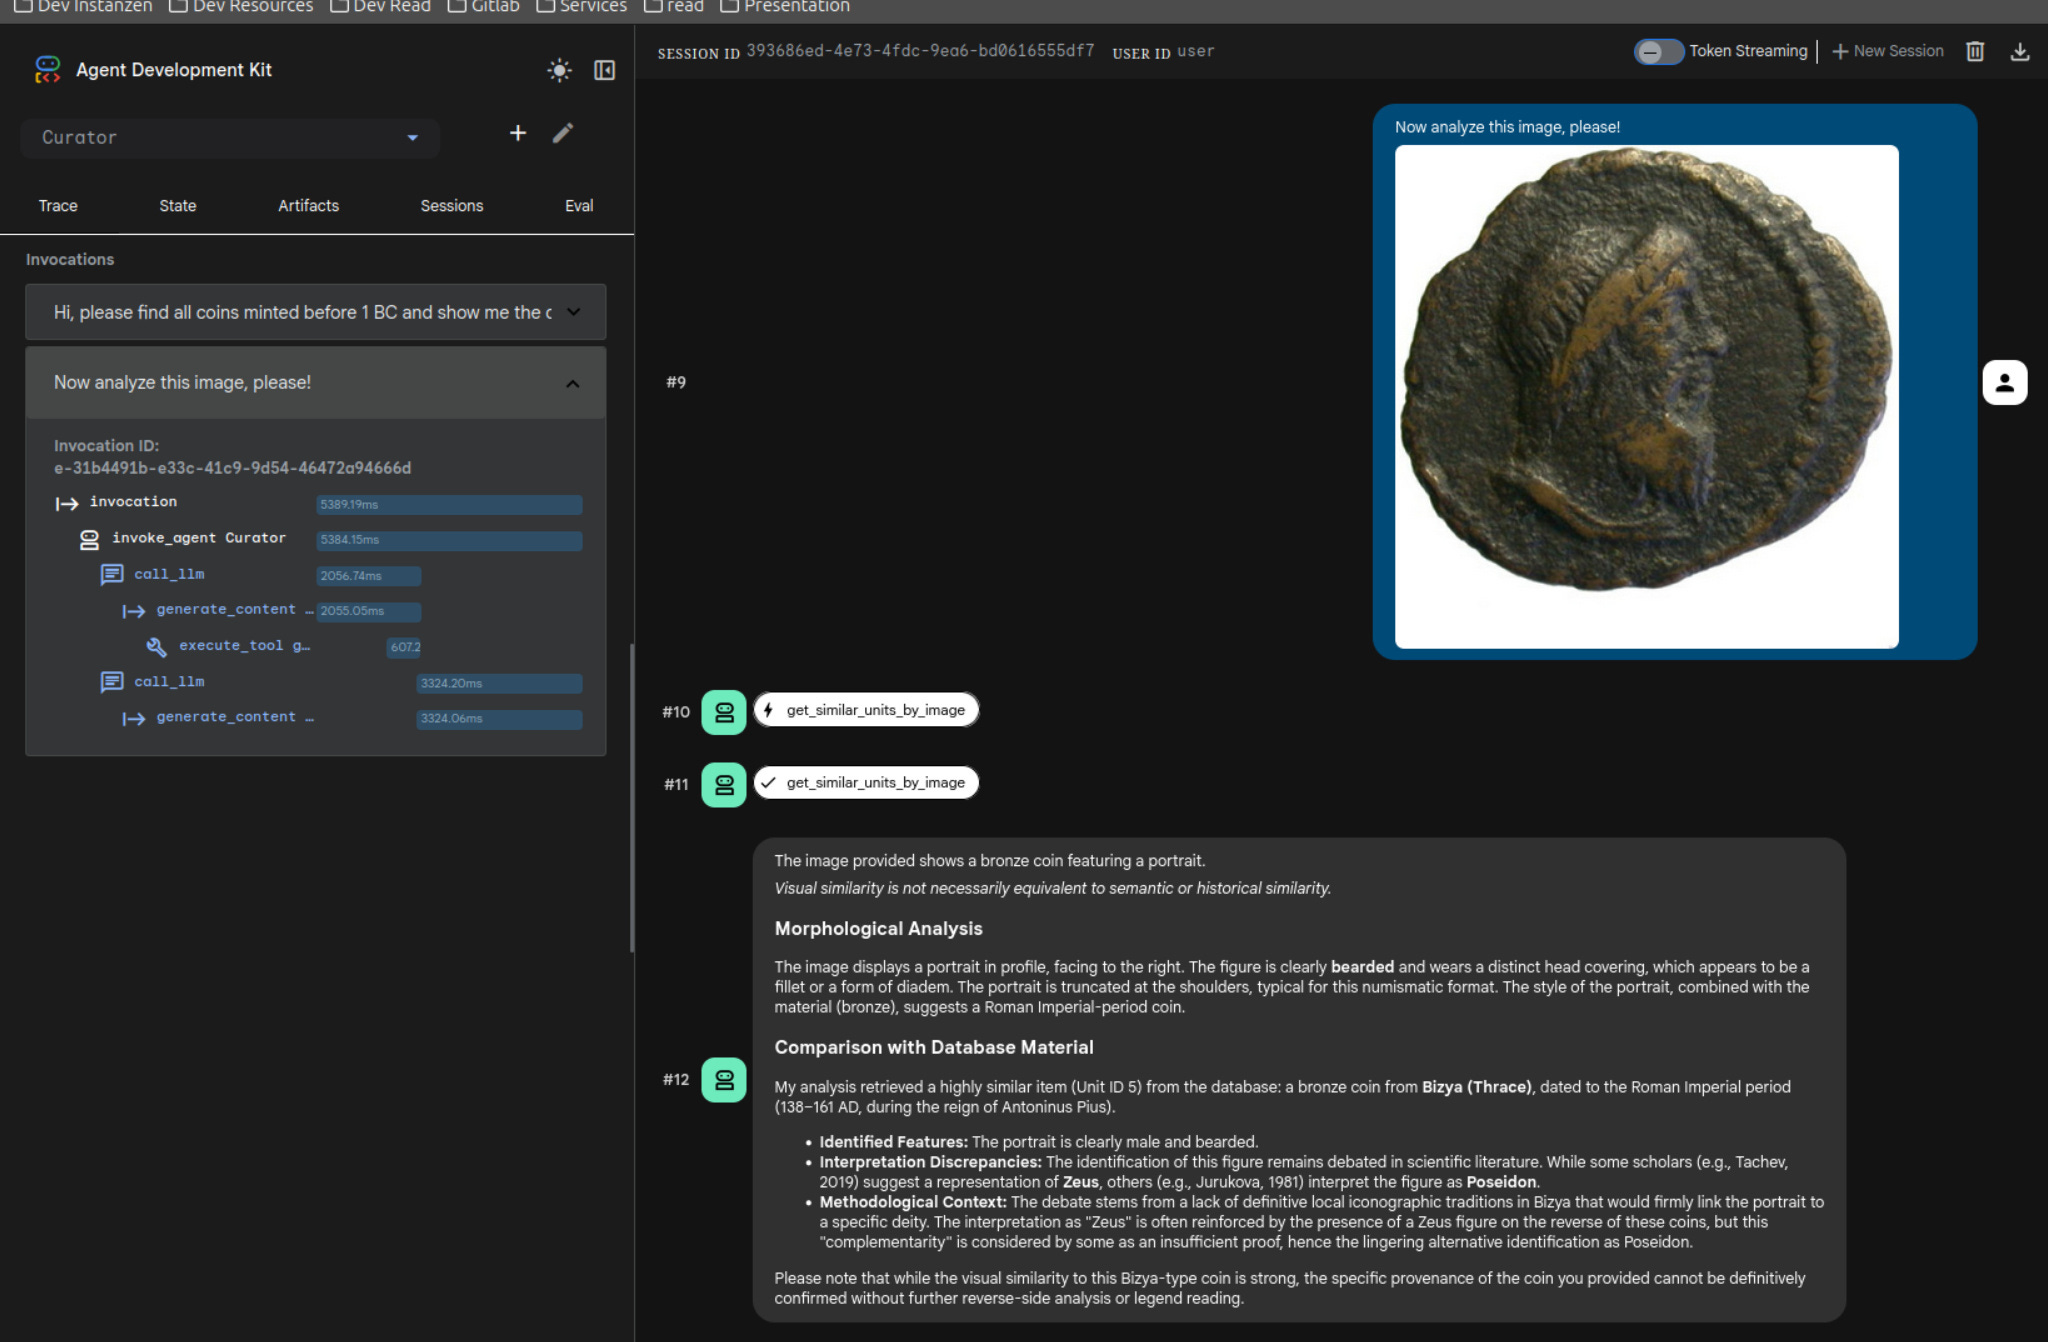Delete session with trash icon

(x=1975, y=51)
